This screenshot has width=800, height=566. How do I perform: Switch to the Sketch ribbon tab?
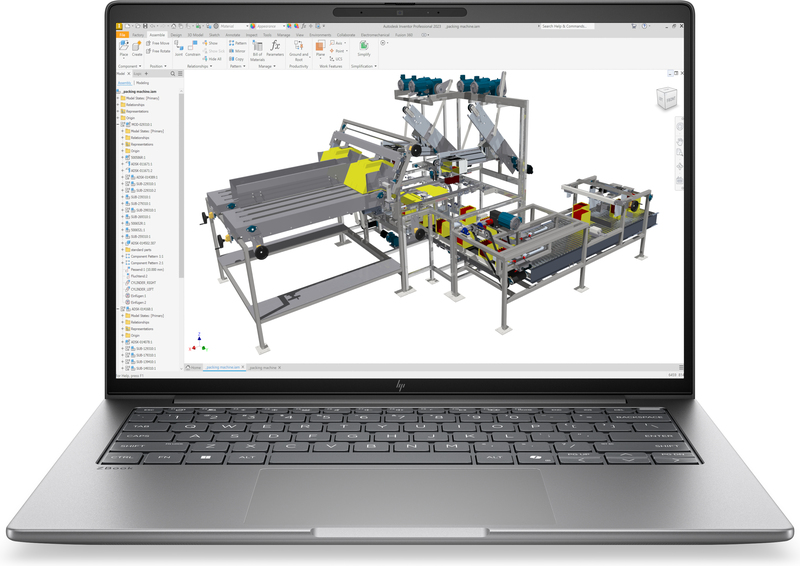click(x=214, y=35)
